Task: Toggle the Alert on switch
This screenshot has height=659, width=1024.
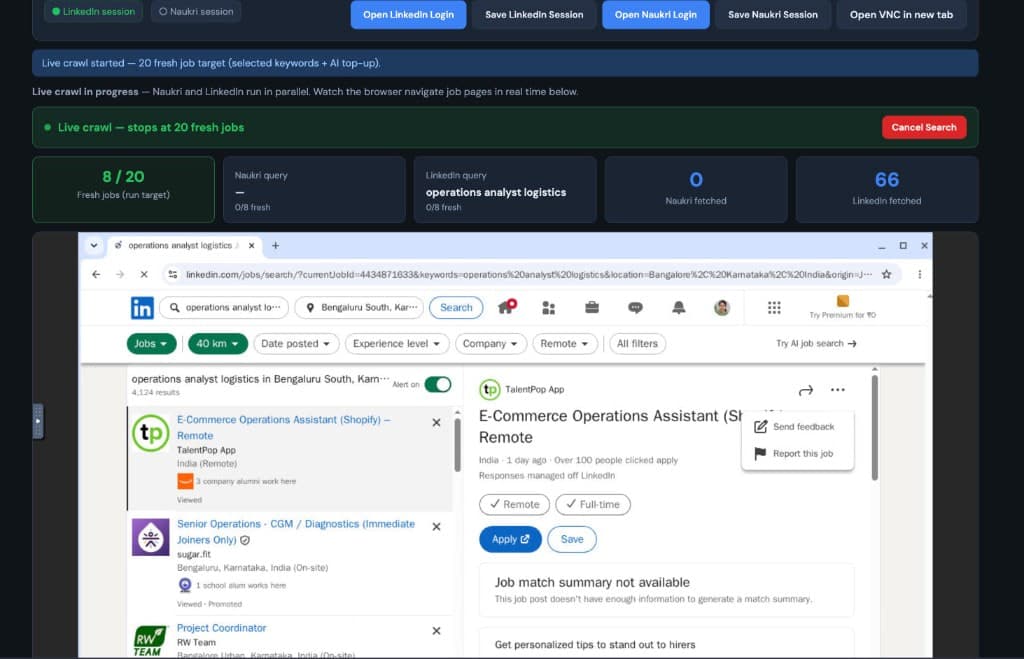Action: point(438,384)
